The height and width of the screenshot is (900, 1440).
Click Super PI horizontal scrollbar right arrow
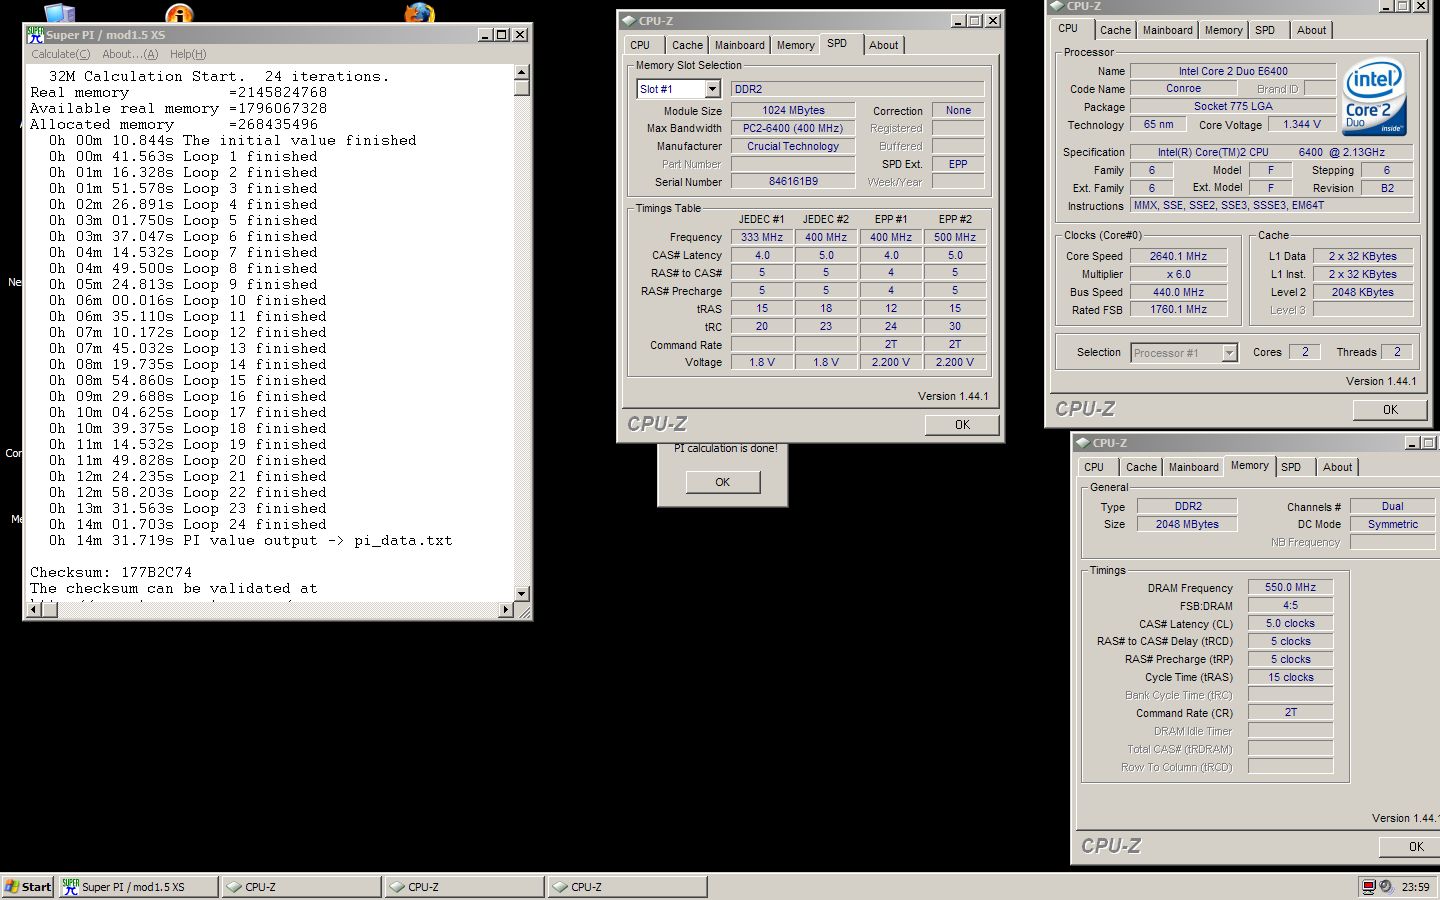pyautogui.click(x=505, y=609)
